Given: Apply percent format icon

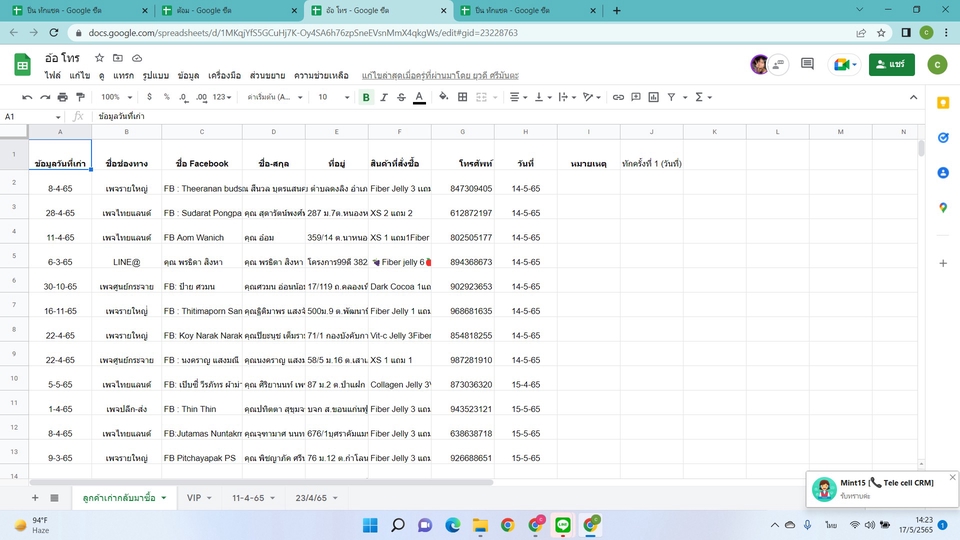Looking at the screenshot, I should point(167,97).
